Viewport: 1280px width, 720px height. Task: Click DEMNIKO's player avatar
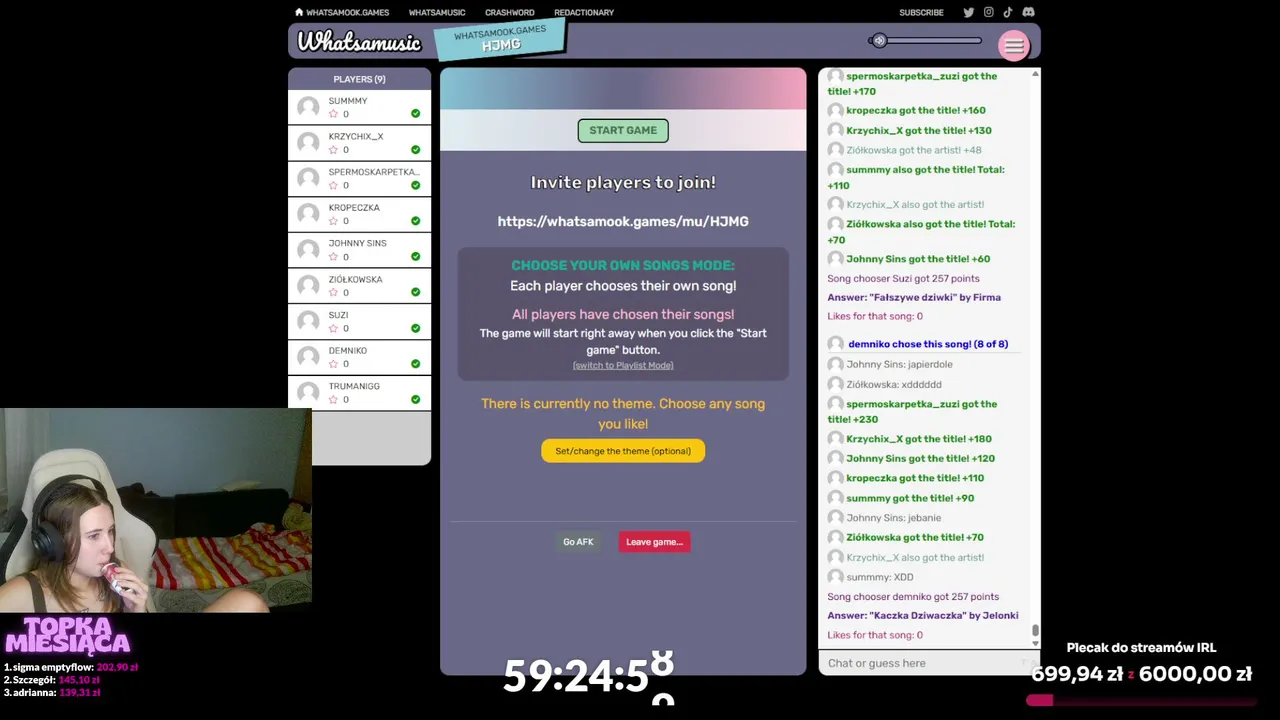tap(308, 357)
